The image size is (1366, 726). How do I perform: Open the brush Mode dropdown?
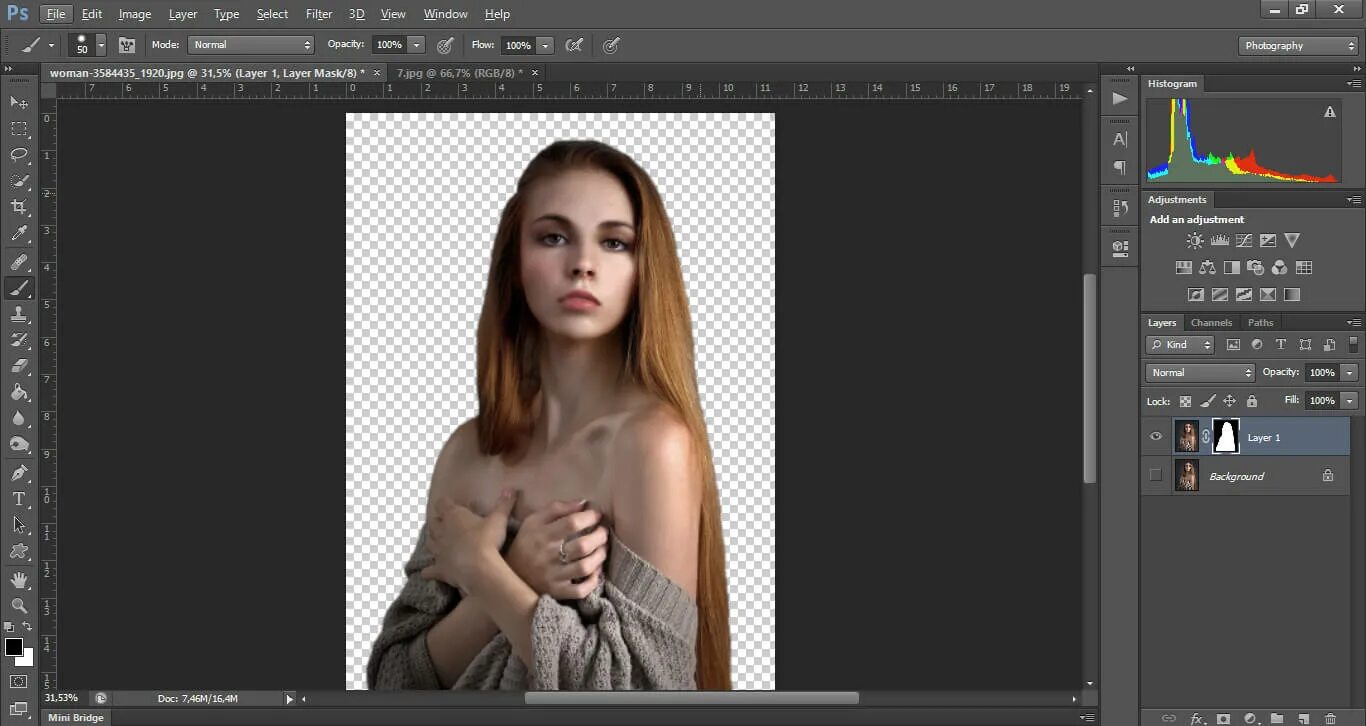251,45
